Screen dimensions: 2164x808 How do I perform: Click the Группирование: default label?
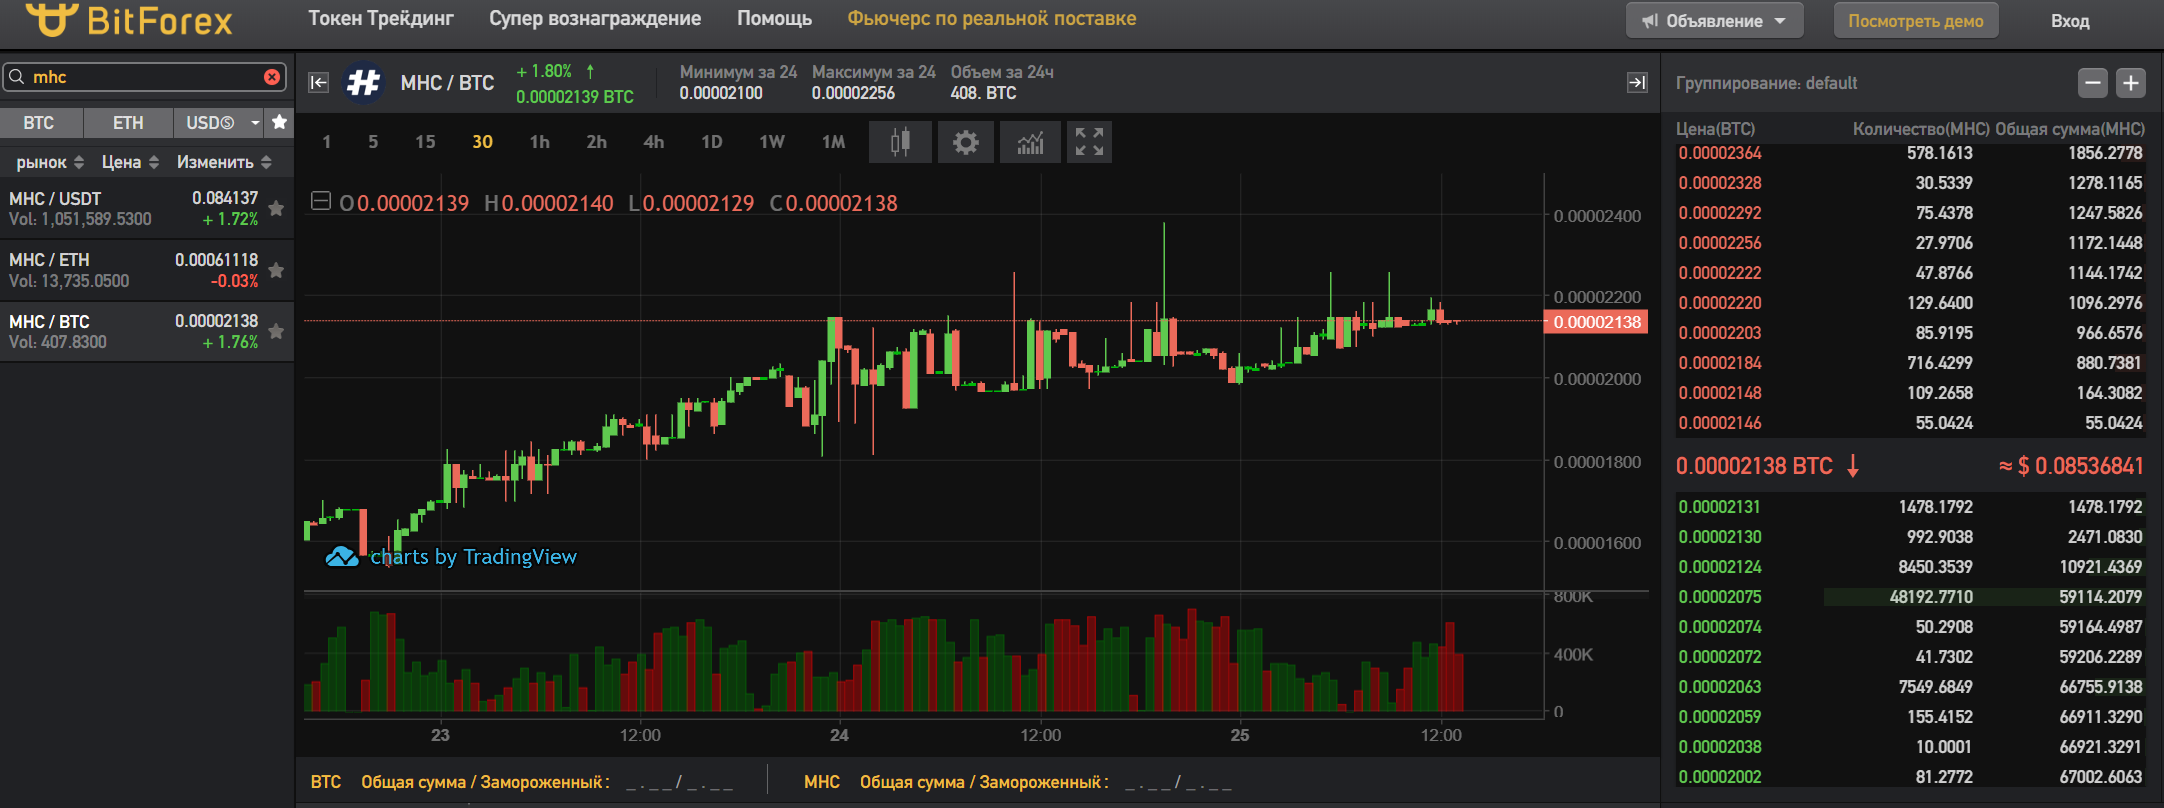pos(1766,83)
